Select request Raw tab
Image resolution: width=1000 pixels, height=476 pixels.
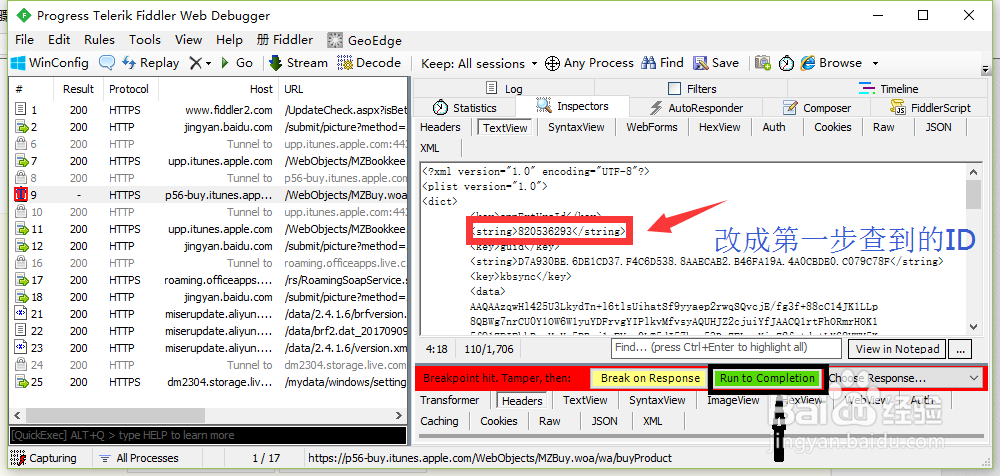click(883, 127)
